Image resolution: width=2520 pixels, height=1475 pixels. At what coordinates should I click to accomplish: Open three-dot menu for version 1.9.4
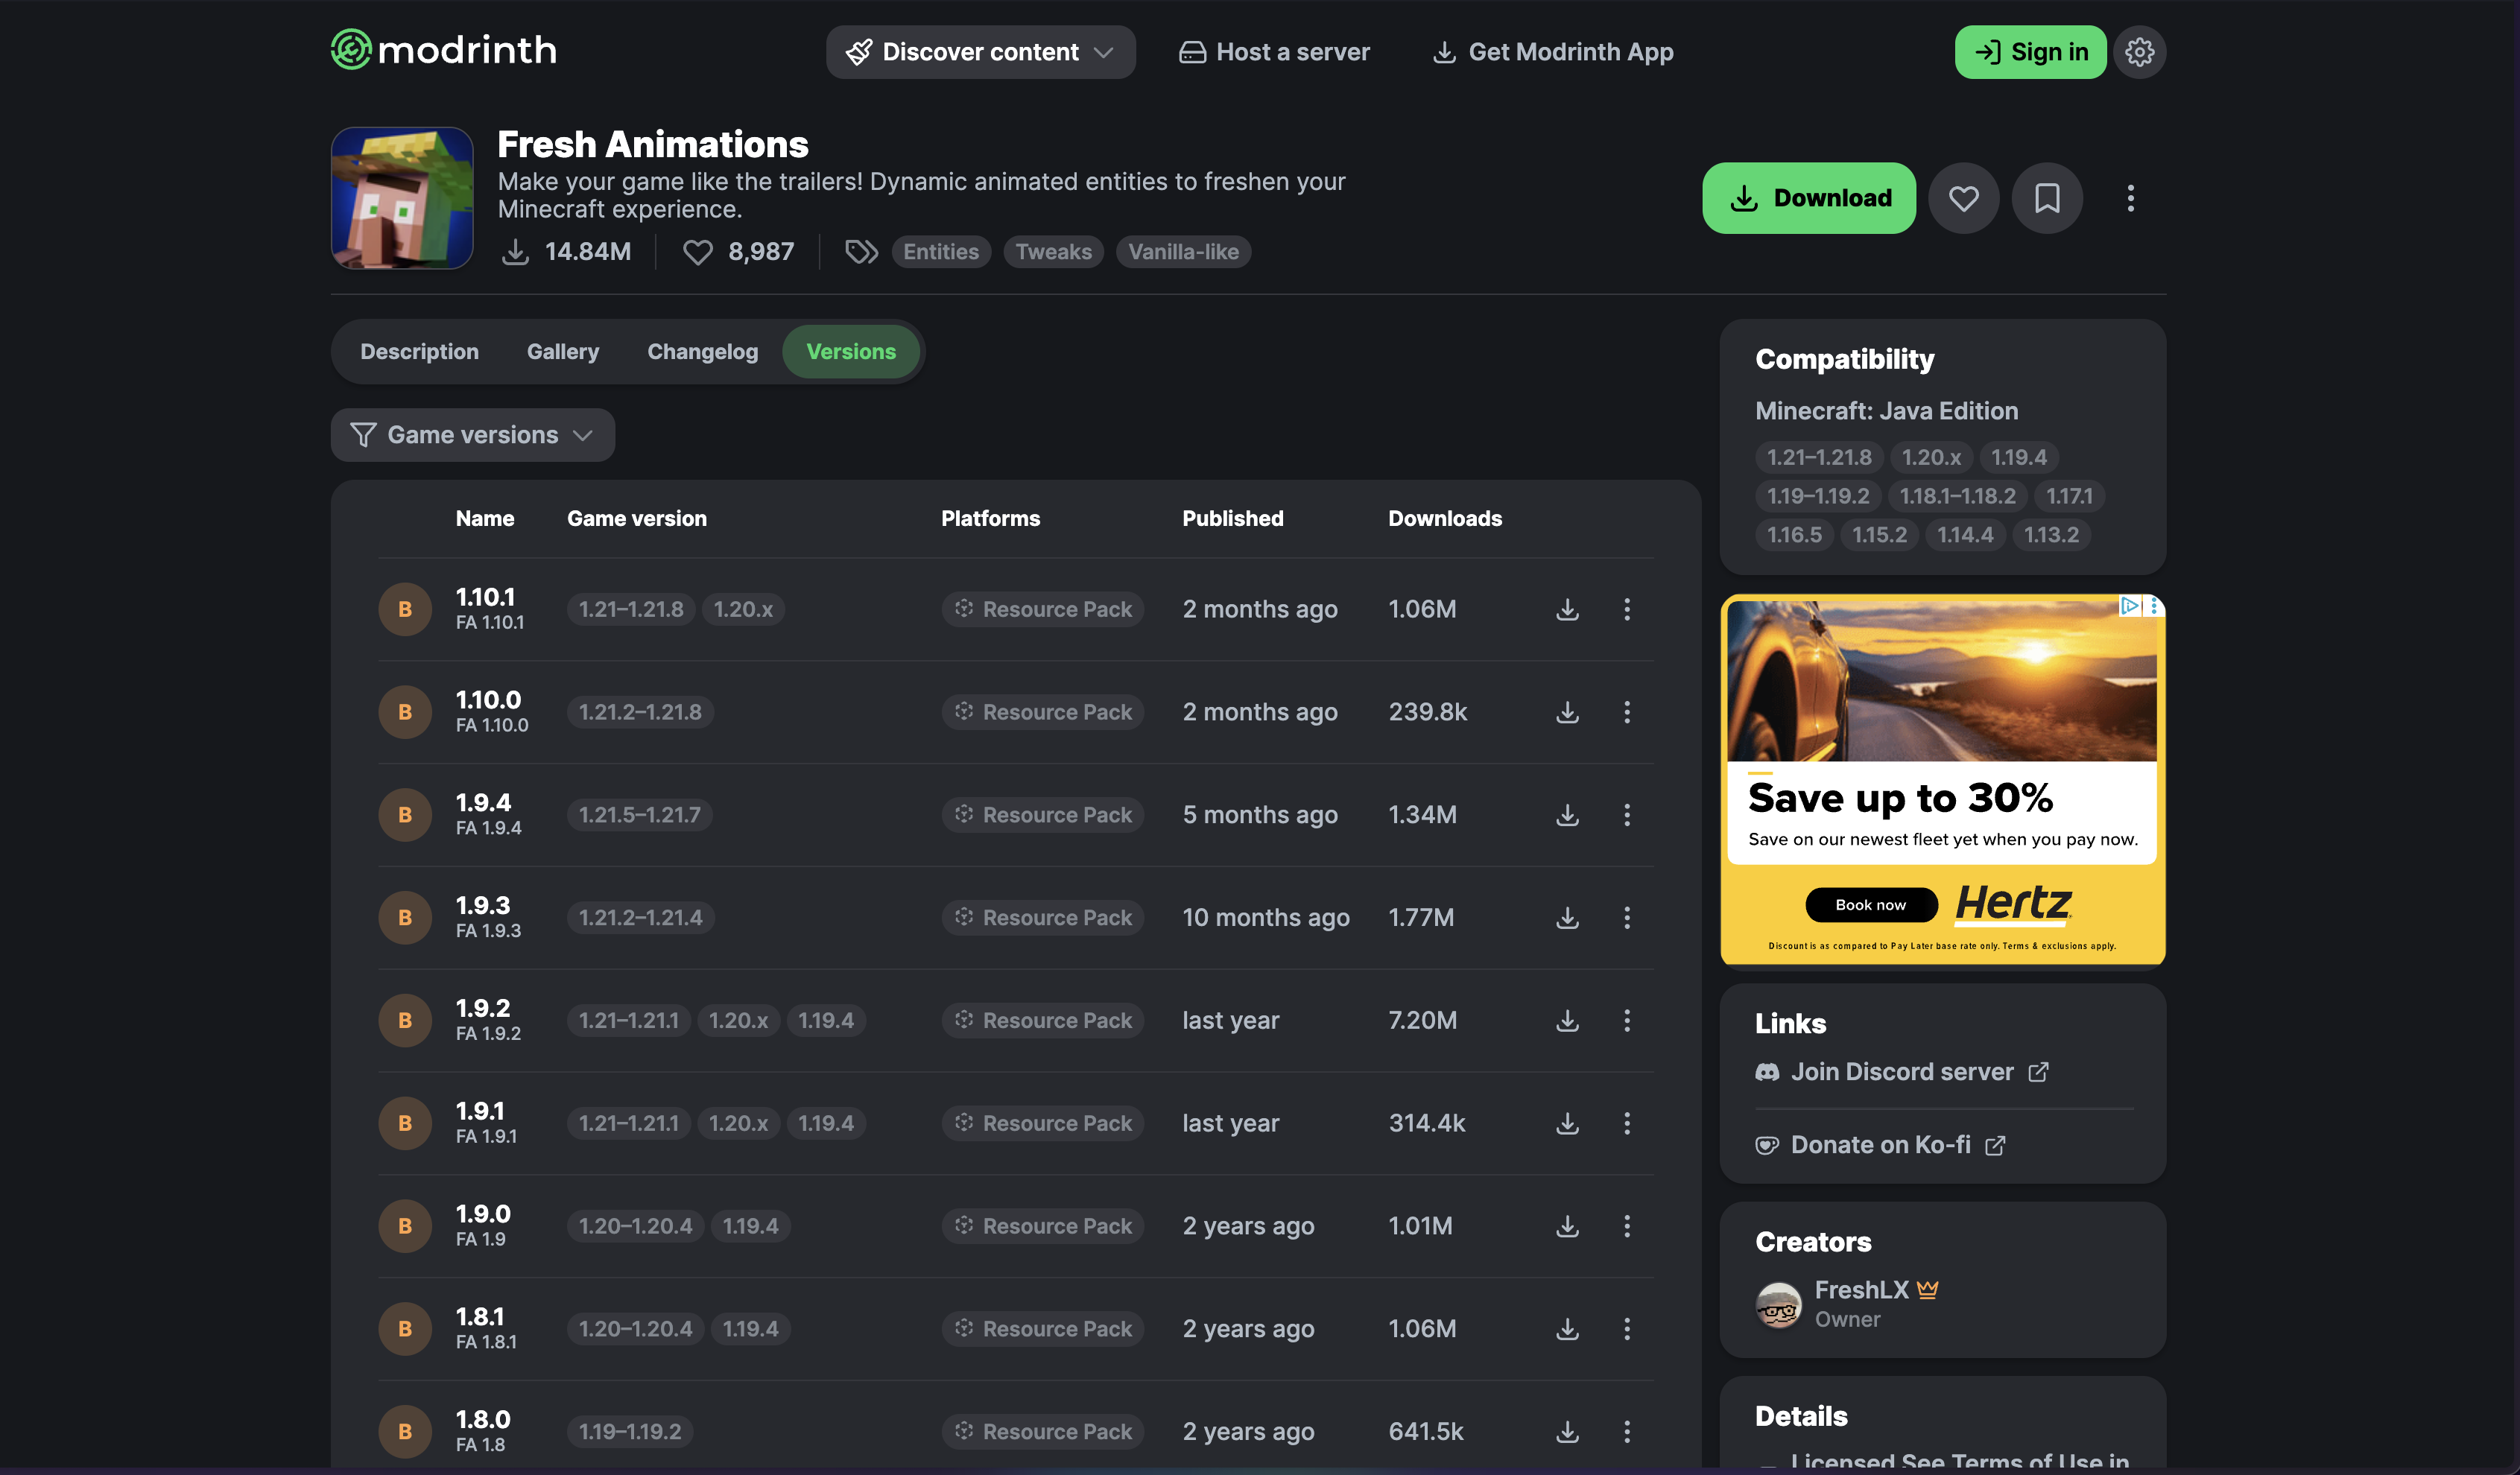click(x=1627, y=815)
